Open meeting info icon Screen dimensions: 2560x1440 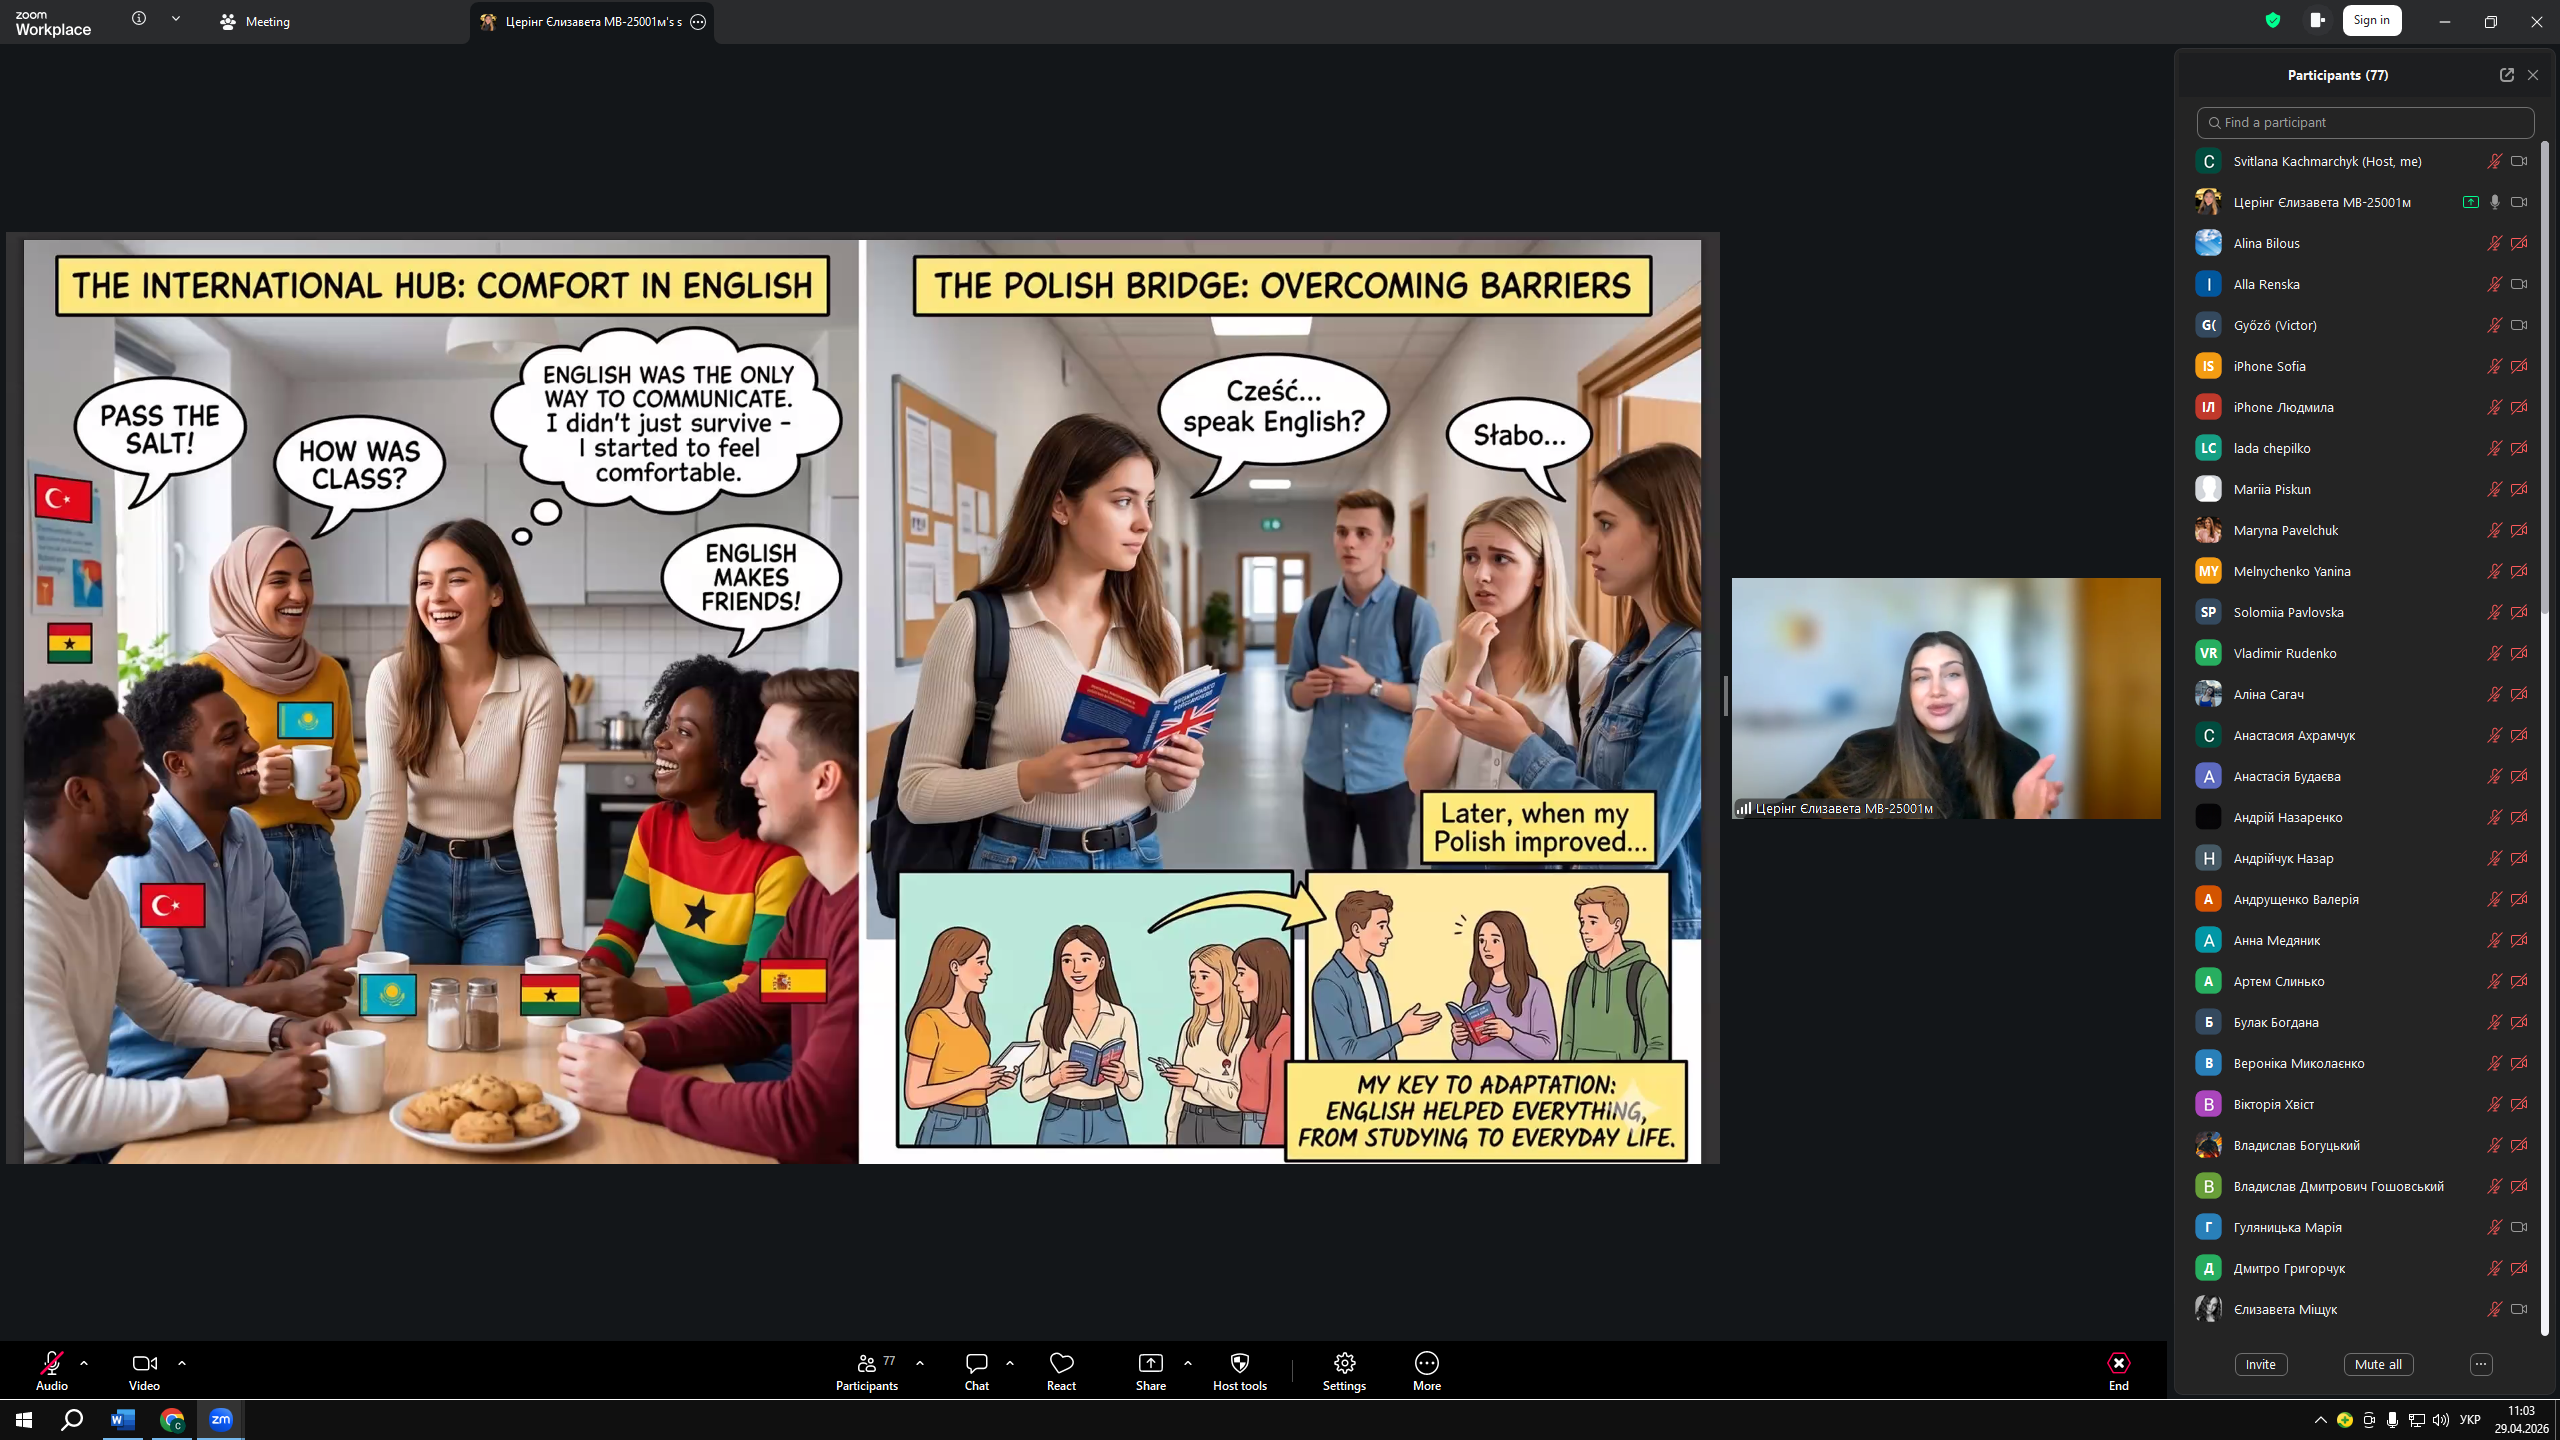[139, 19]
